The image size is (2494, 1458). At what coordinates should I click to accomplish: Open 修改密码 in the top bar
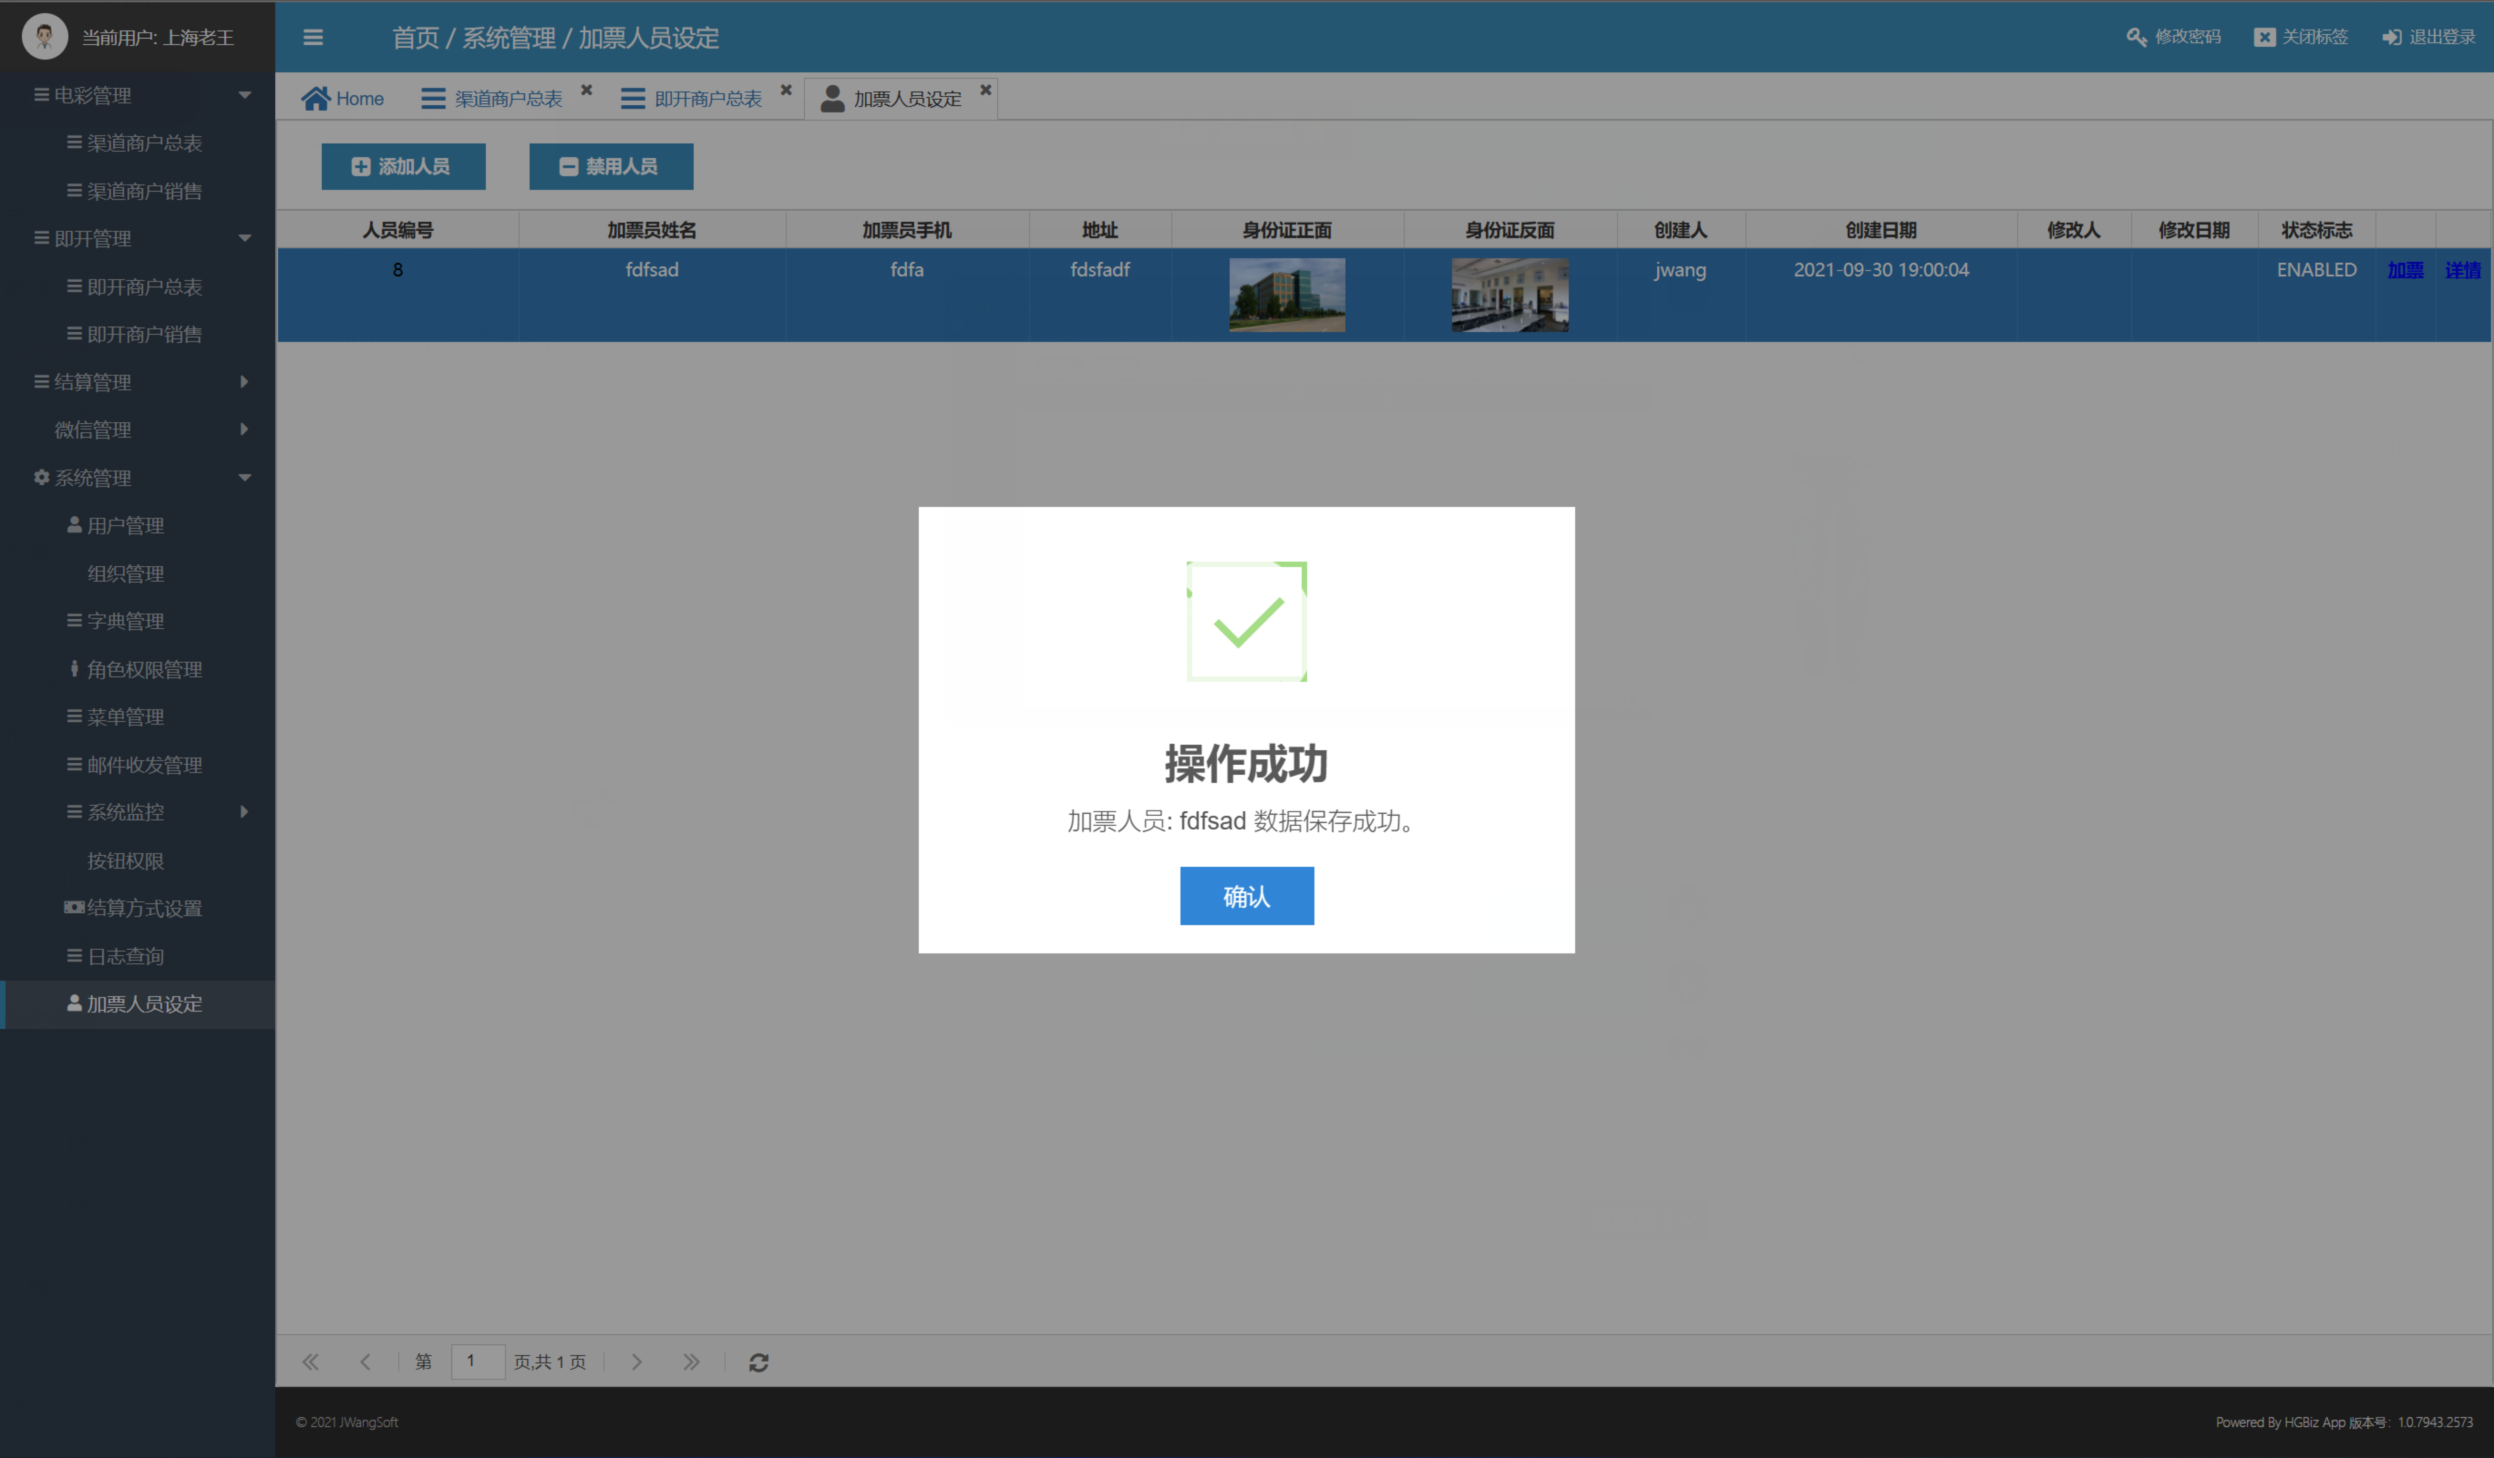pyautogui.click(x=2173, y=37)
